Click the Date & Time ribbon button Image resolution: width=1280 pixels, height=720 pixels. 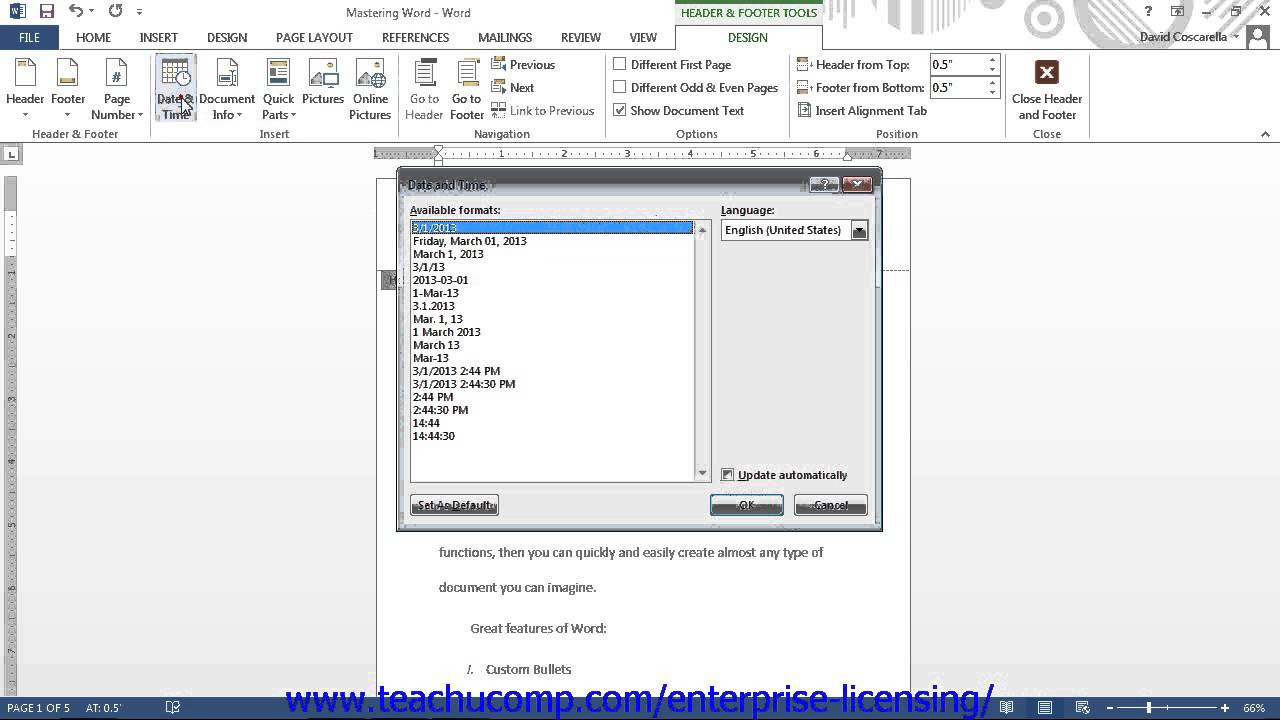[x=175, y=89]
